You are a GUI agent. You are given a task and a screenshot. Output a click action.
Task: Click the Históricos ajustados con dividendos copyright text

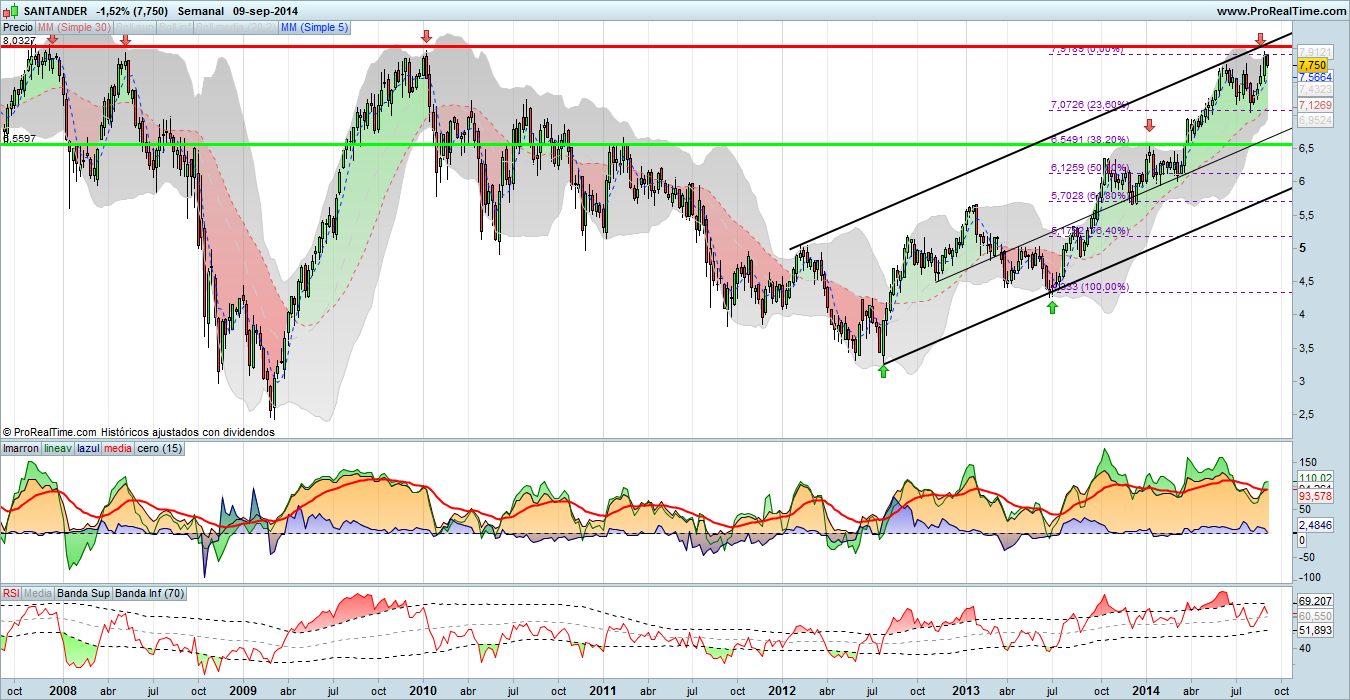[188, 432]
